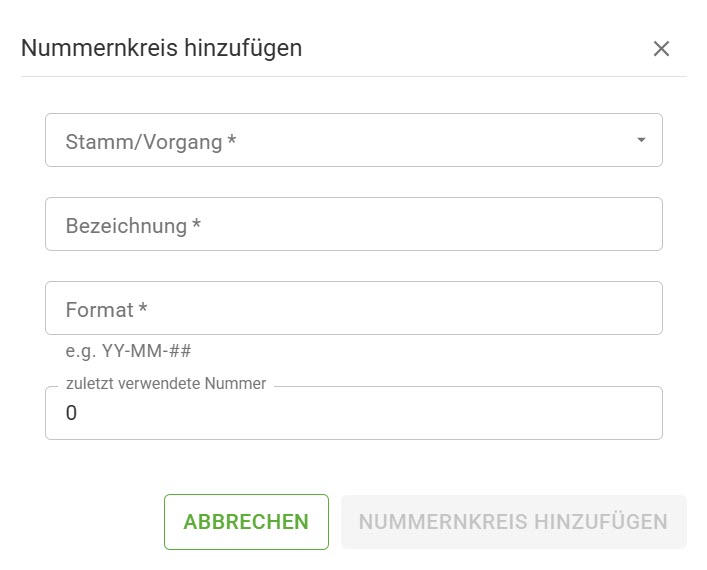
Task: Click the Bezeichnung placeholder label
Action: 126,226
